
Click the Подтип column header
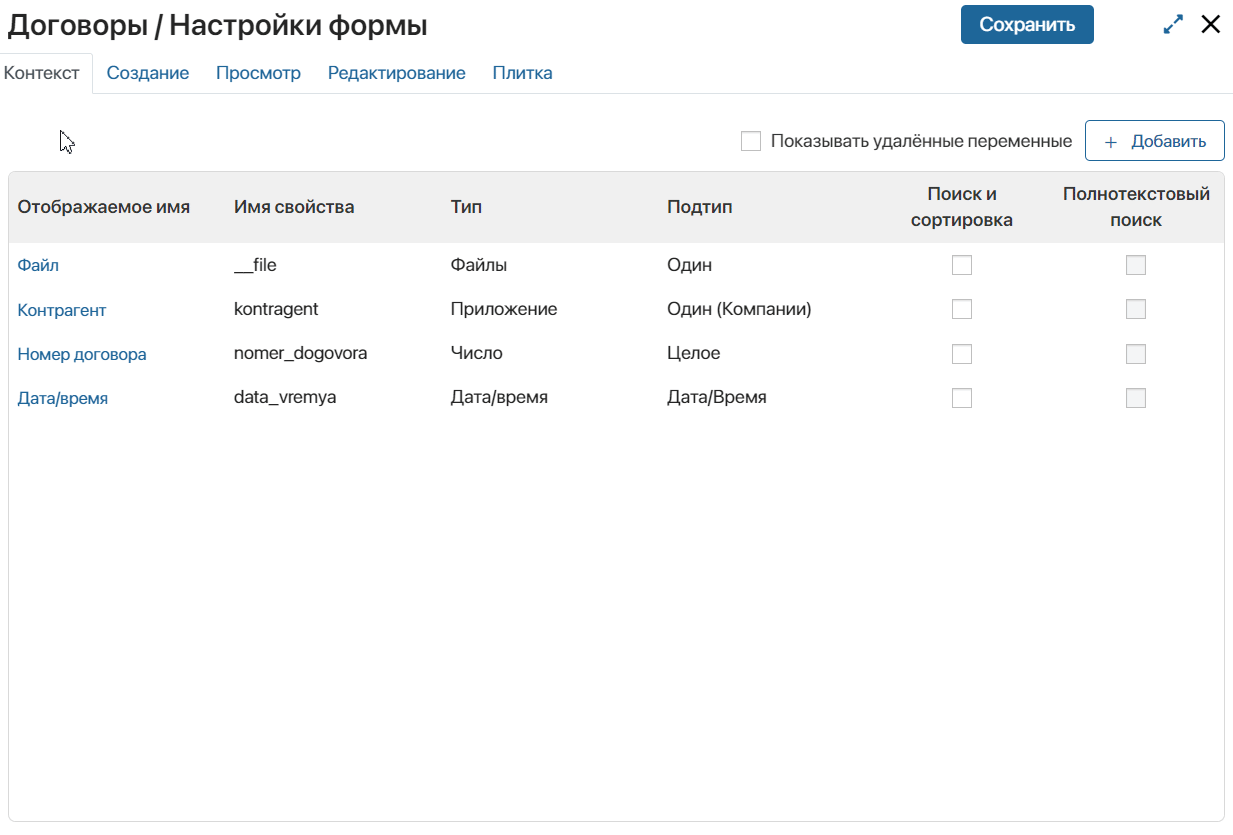(x=700, y=207)
